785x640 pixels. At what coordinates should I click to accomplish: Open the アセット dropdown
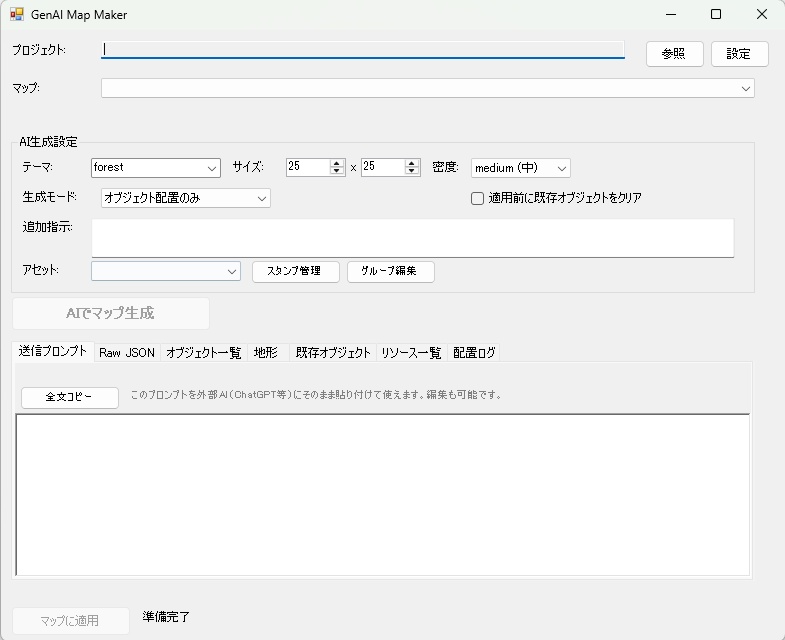pyautogui.click(x=166, y=271)
